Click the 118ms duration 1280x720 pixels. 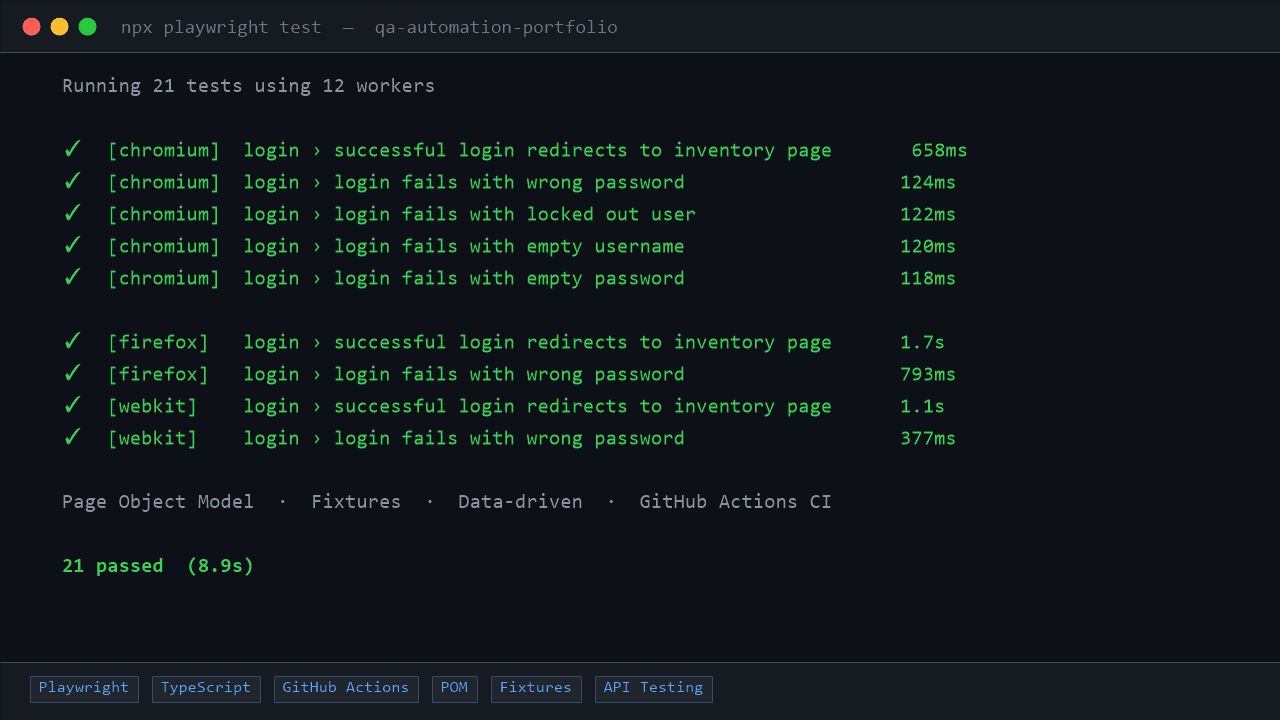pos(928,278)
